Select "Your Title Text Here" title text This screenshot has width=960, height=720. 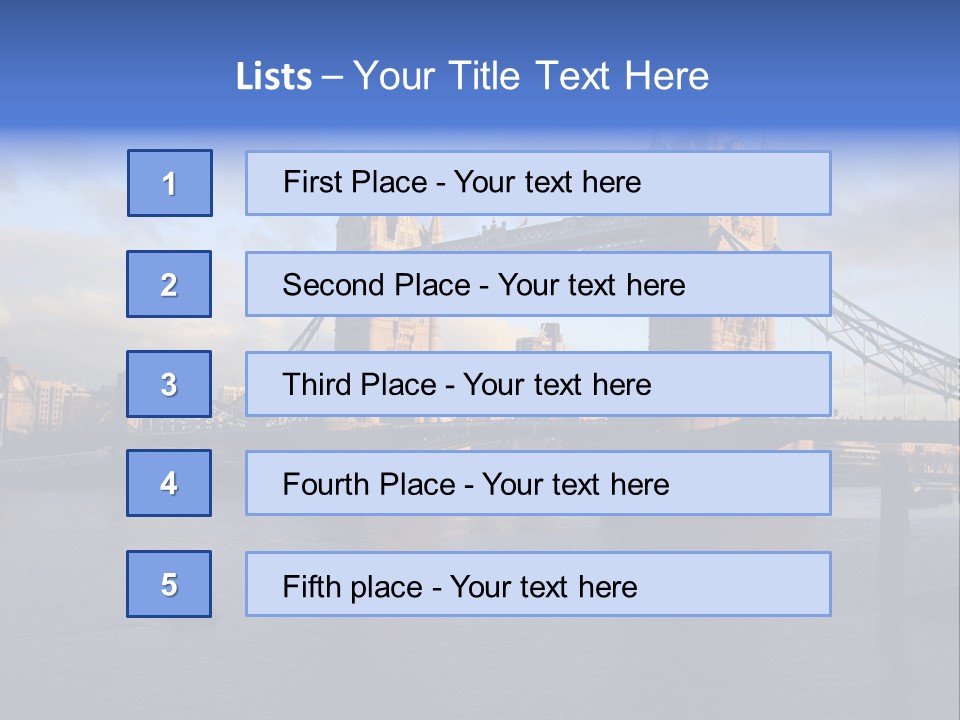click(x=531, y=77)
